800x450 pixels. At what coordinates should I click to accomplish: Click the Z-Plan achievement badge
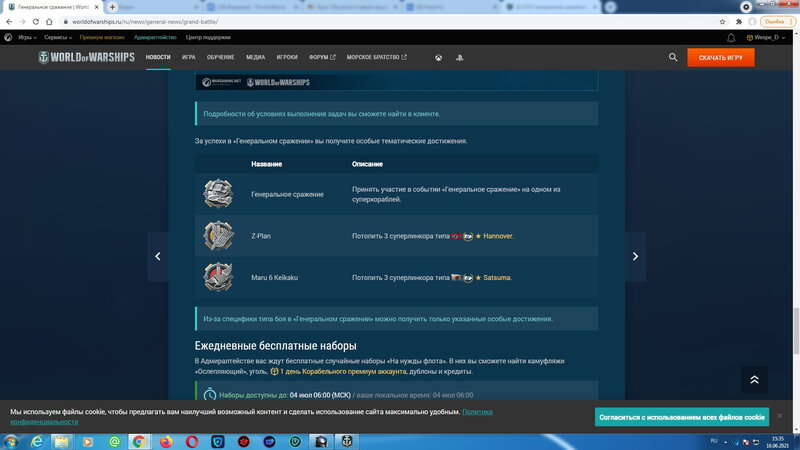pos(218,236)
